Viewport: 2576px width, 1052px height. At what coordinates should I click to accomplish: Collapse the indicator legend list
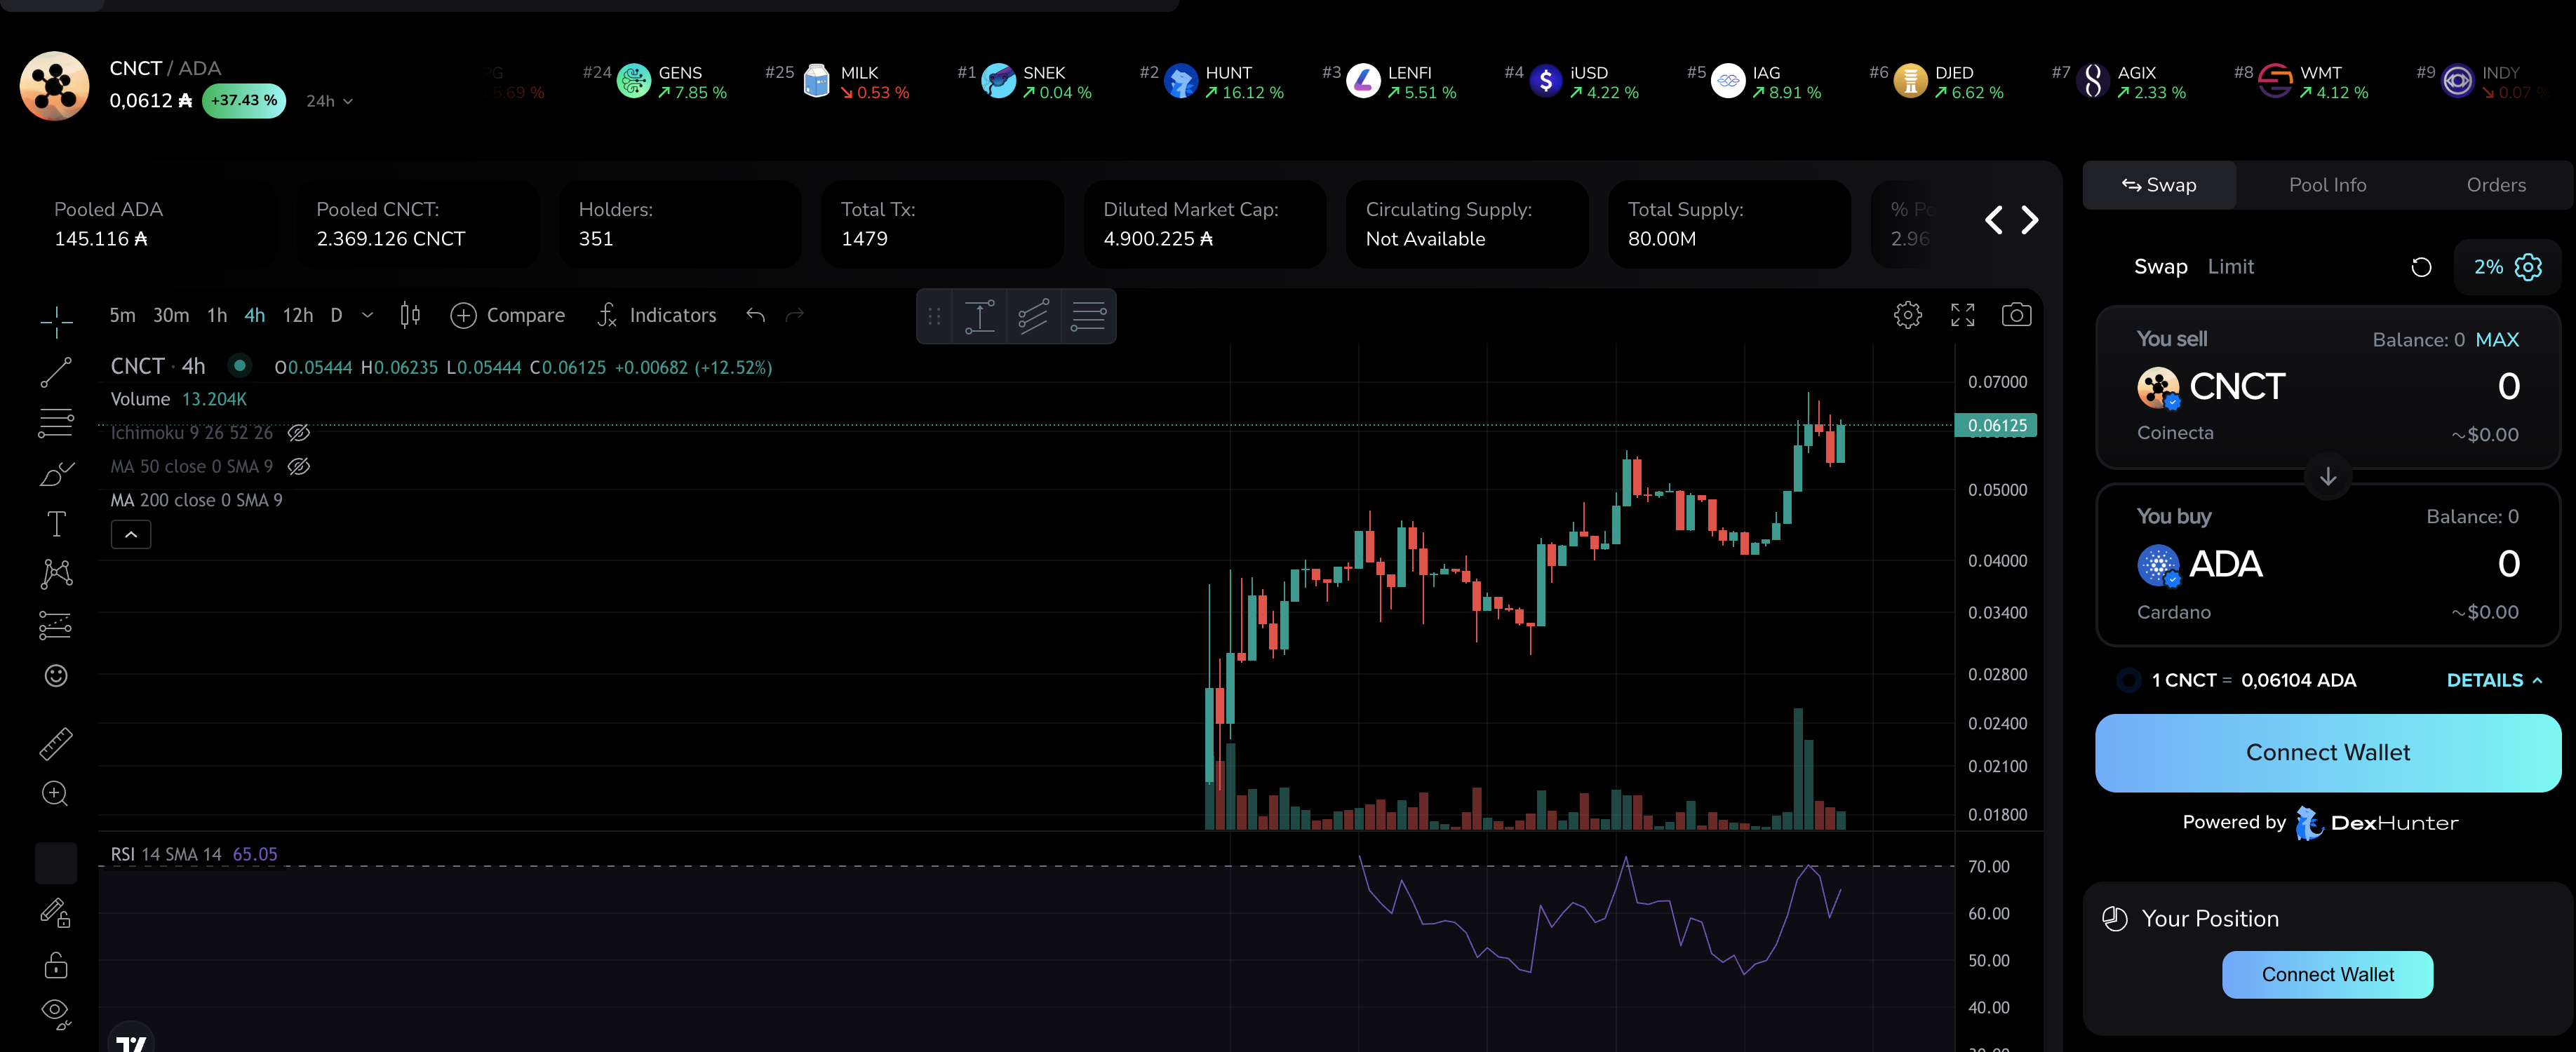pyautogui.click(x=131, y=535)
